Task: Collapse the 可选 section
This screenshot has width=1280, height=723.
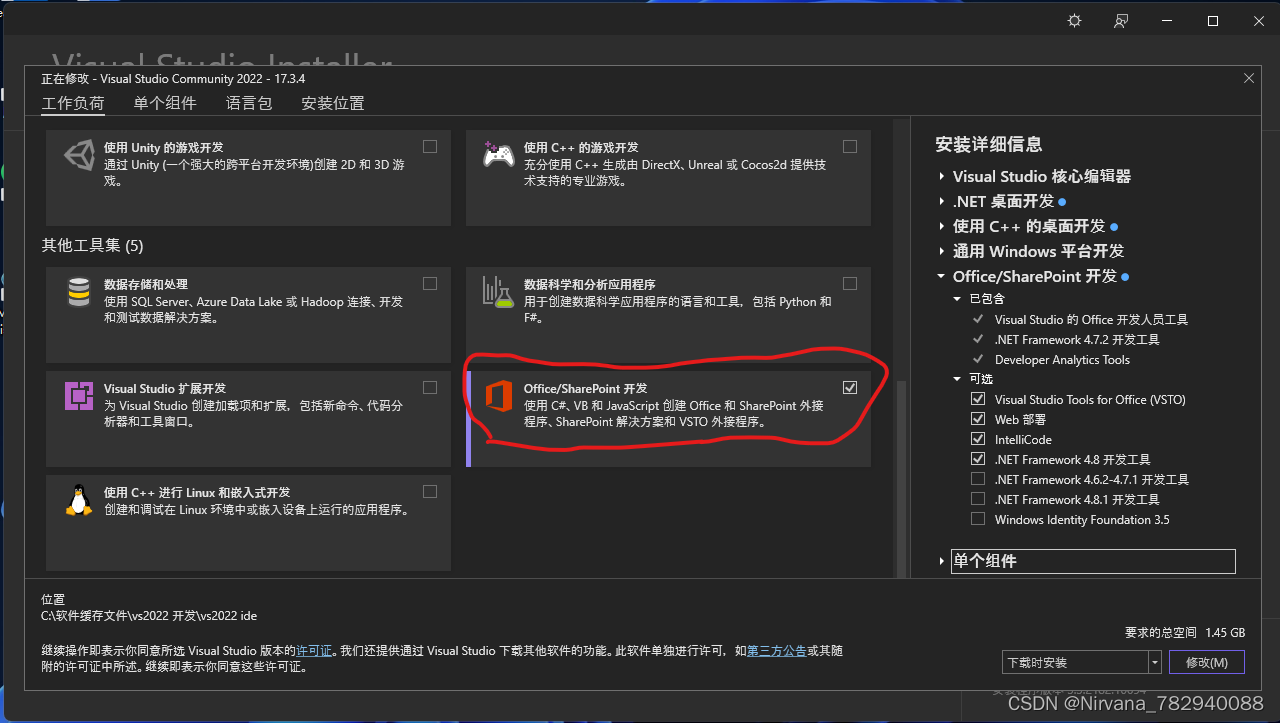Action: [958, 378]
